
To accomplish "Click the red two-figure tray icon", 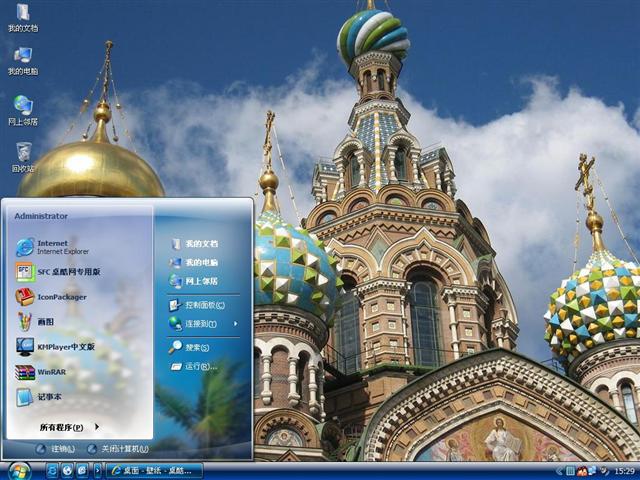I will [582, 471].
